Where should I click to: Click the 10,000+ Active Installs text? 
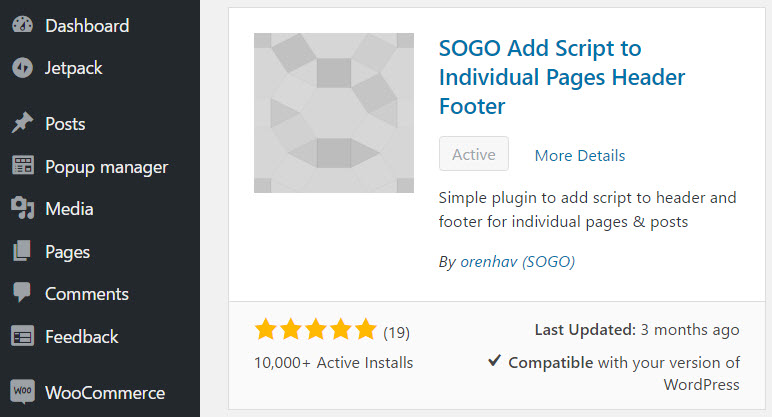(333, 363)
